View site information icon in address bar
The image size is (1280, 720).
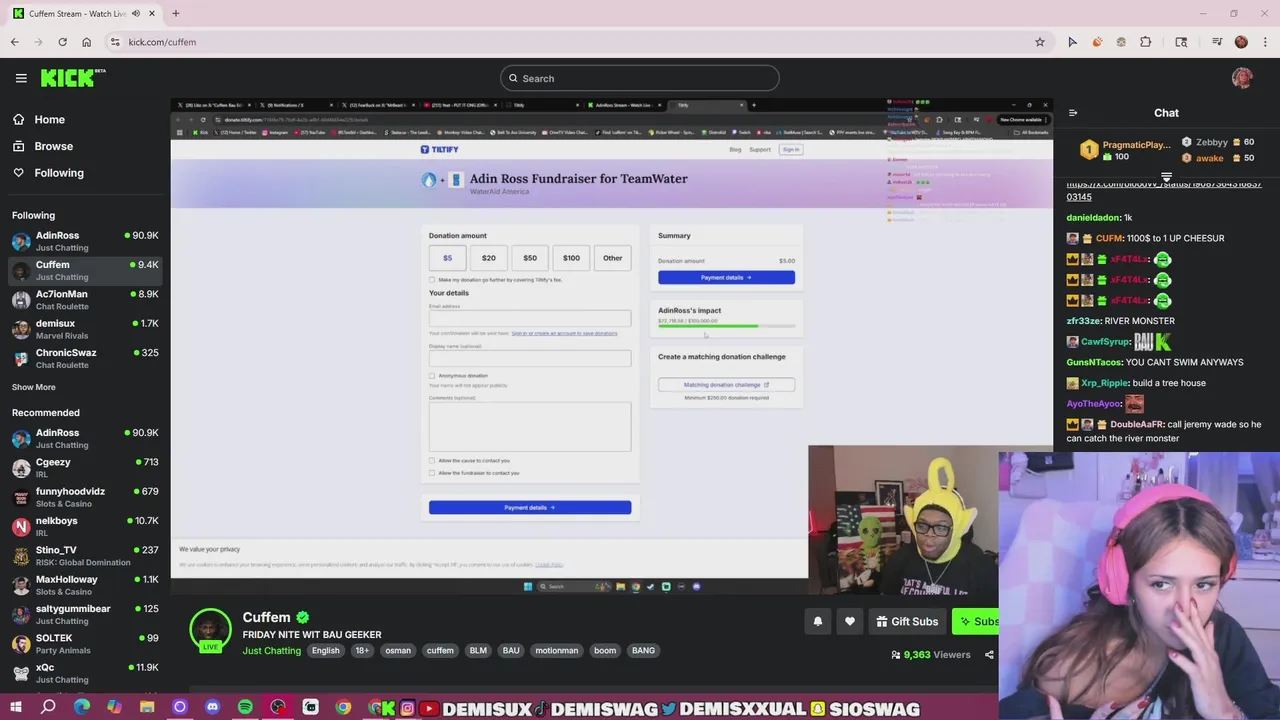115,42
